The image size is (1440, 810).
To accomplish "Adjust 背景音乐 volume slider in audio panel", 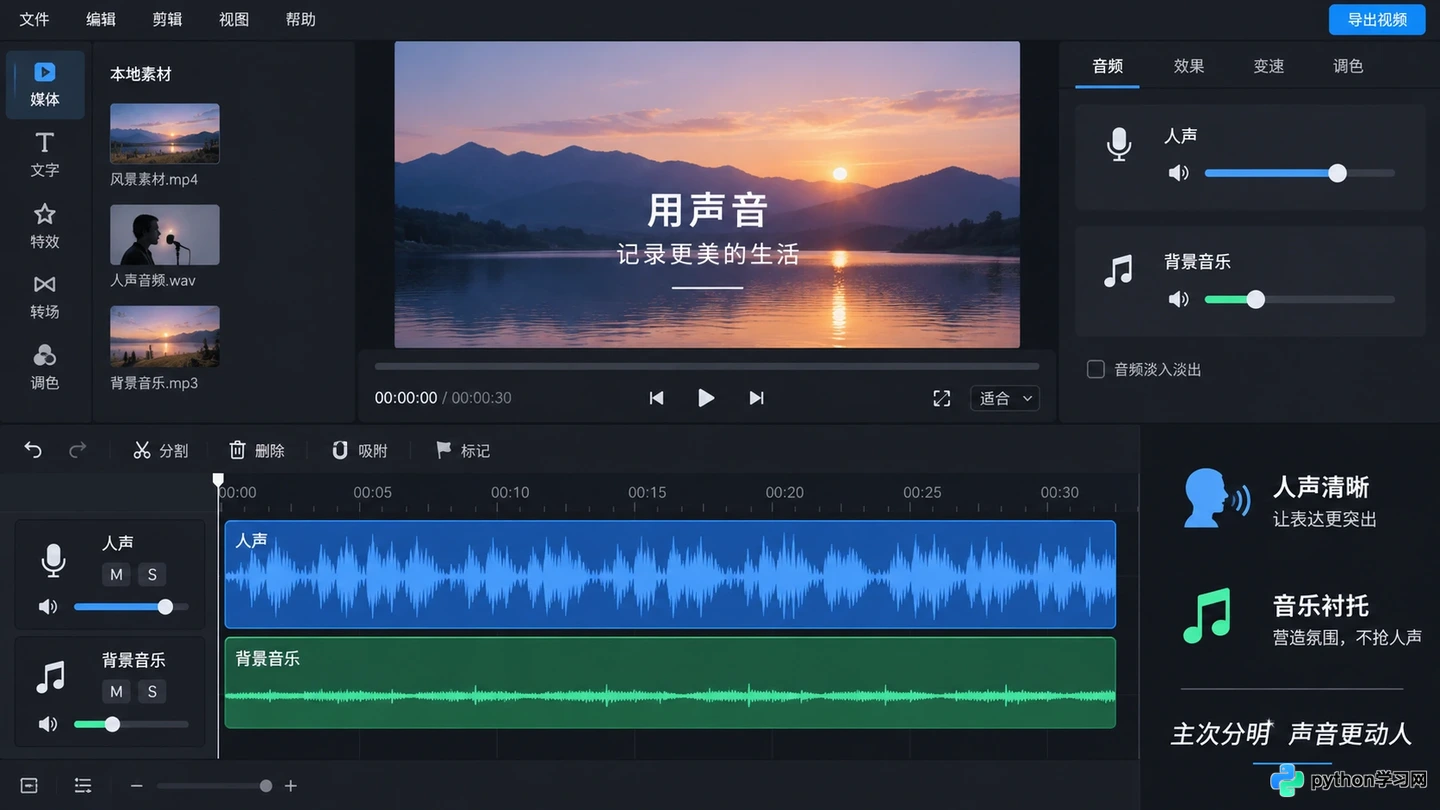I will pos(1299,299).
